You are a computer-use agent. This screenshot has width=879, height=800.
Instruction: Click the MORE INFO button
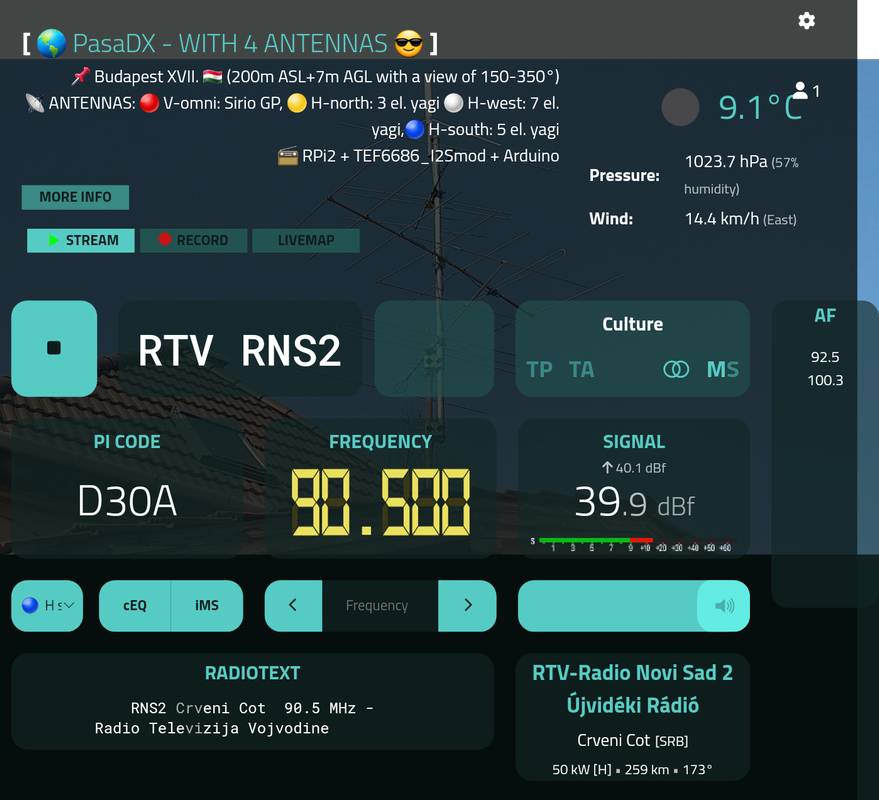[75, 197]
